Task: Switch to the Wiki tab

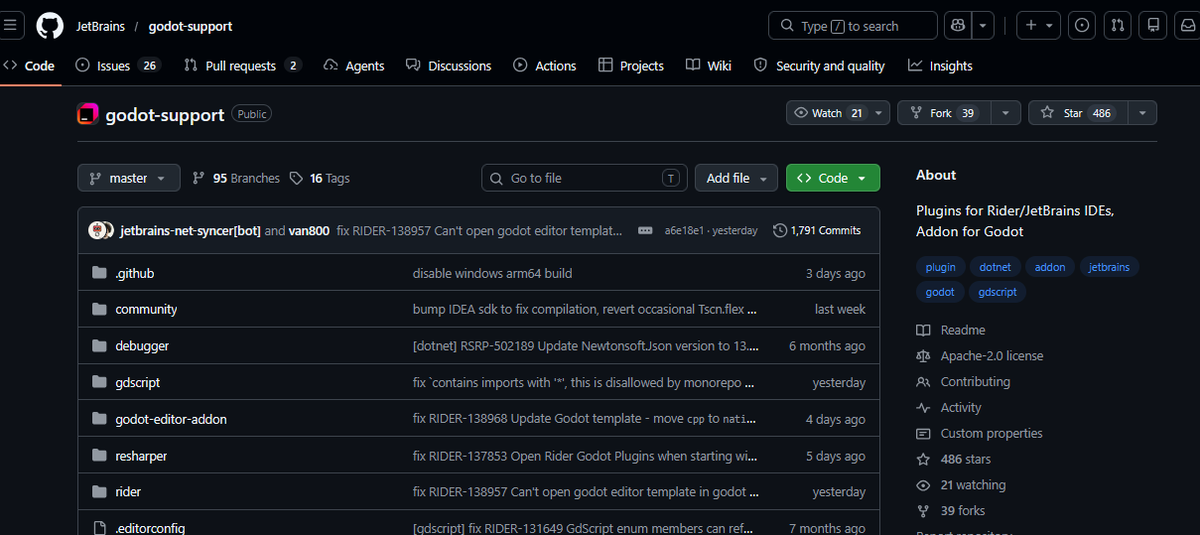Action: [709, 66]
